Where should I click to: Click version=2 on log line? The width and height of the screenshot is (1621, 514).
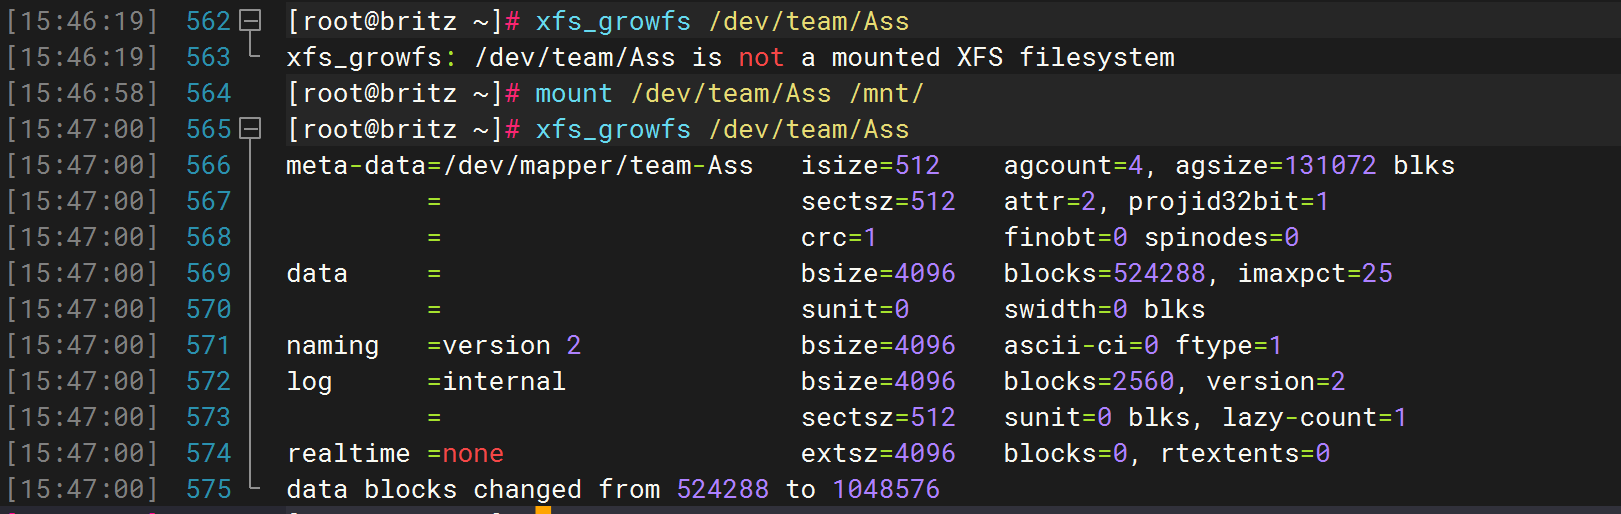[x=1276, y=381]
